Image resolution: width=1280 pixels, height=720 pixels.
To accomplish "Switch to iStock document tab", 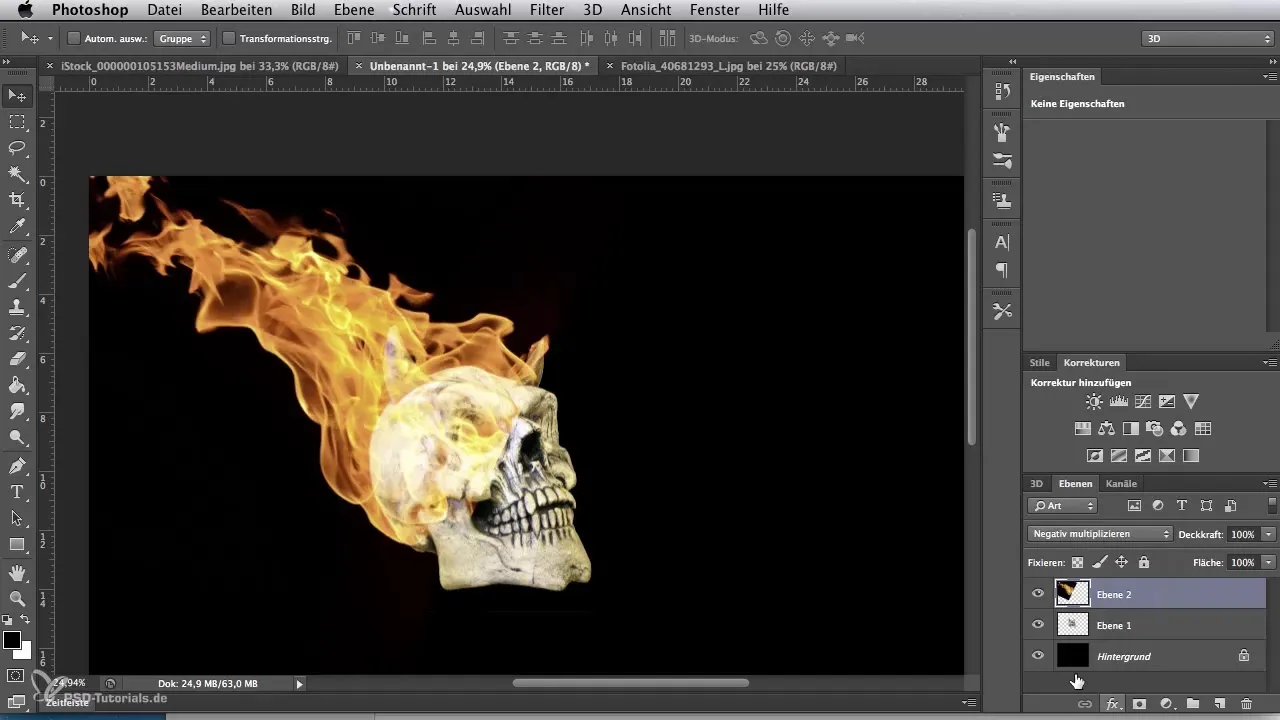I will 199,65.
